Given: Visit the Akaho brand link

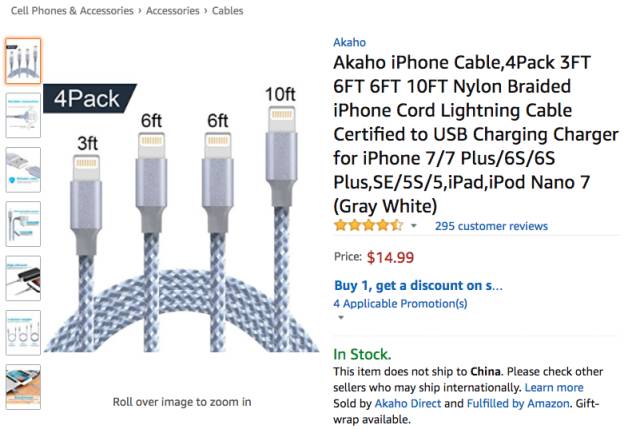Looking at the screenshot, I should pyautogui.click(x=349, y=42).
